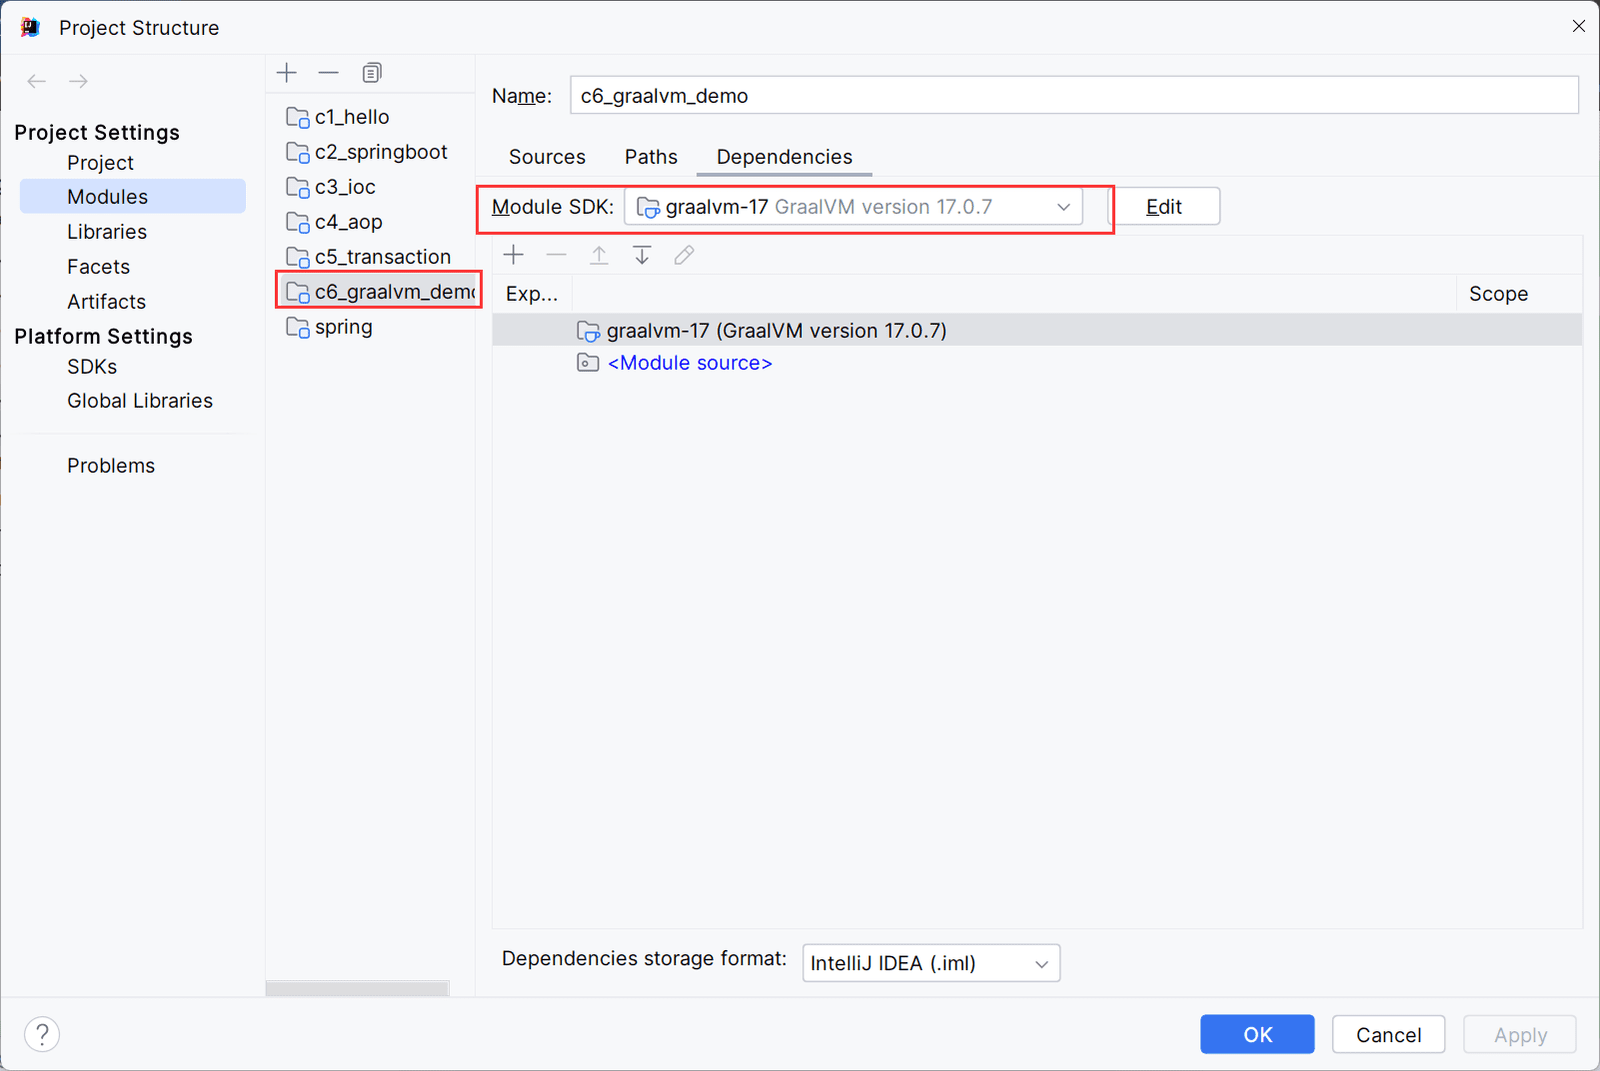The height and width of the screenshot is (1071, 1600).
Task: Close the Project Structure dialog
Action: pos(1578,26)
